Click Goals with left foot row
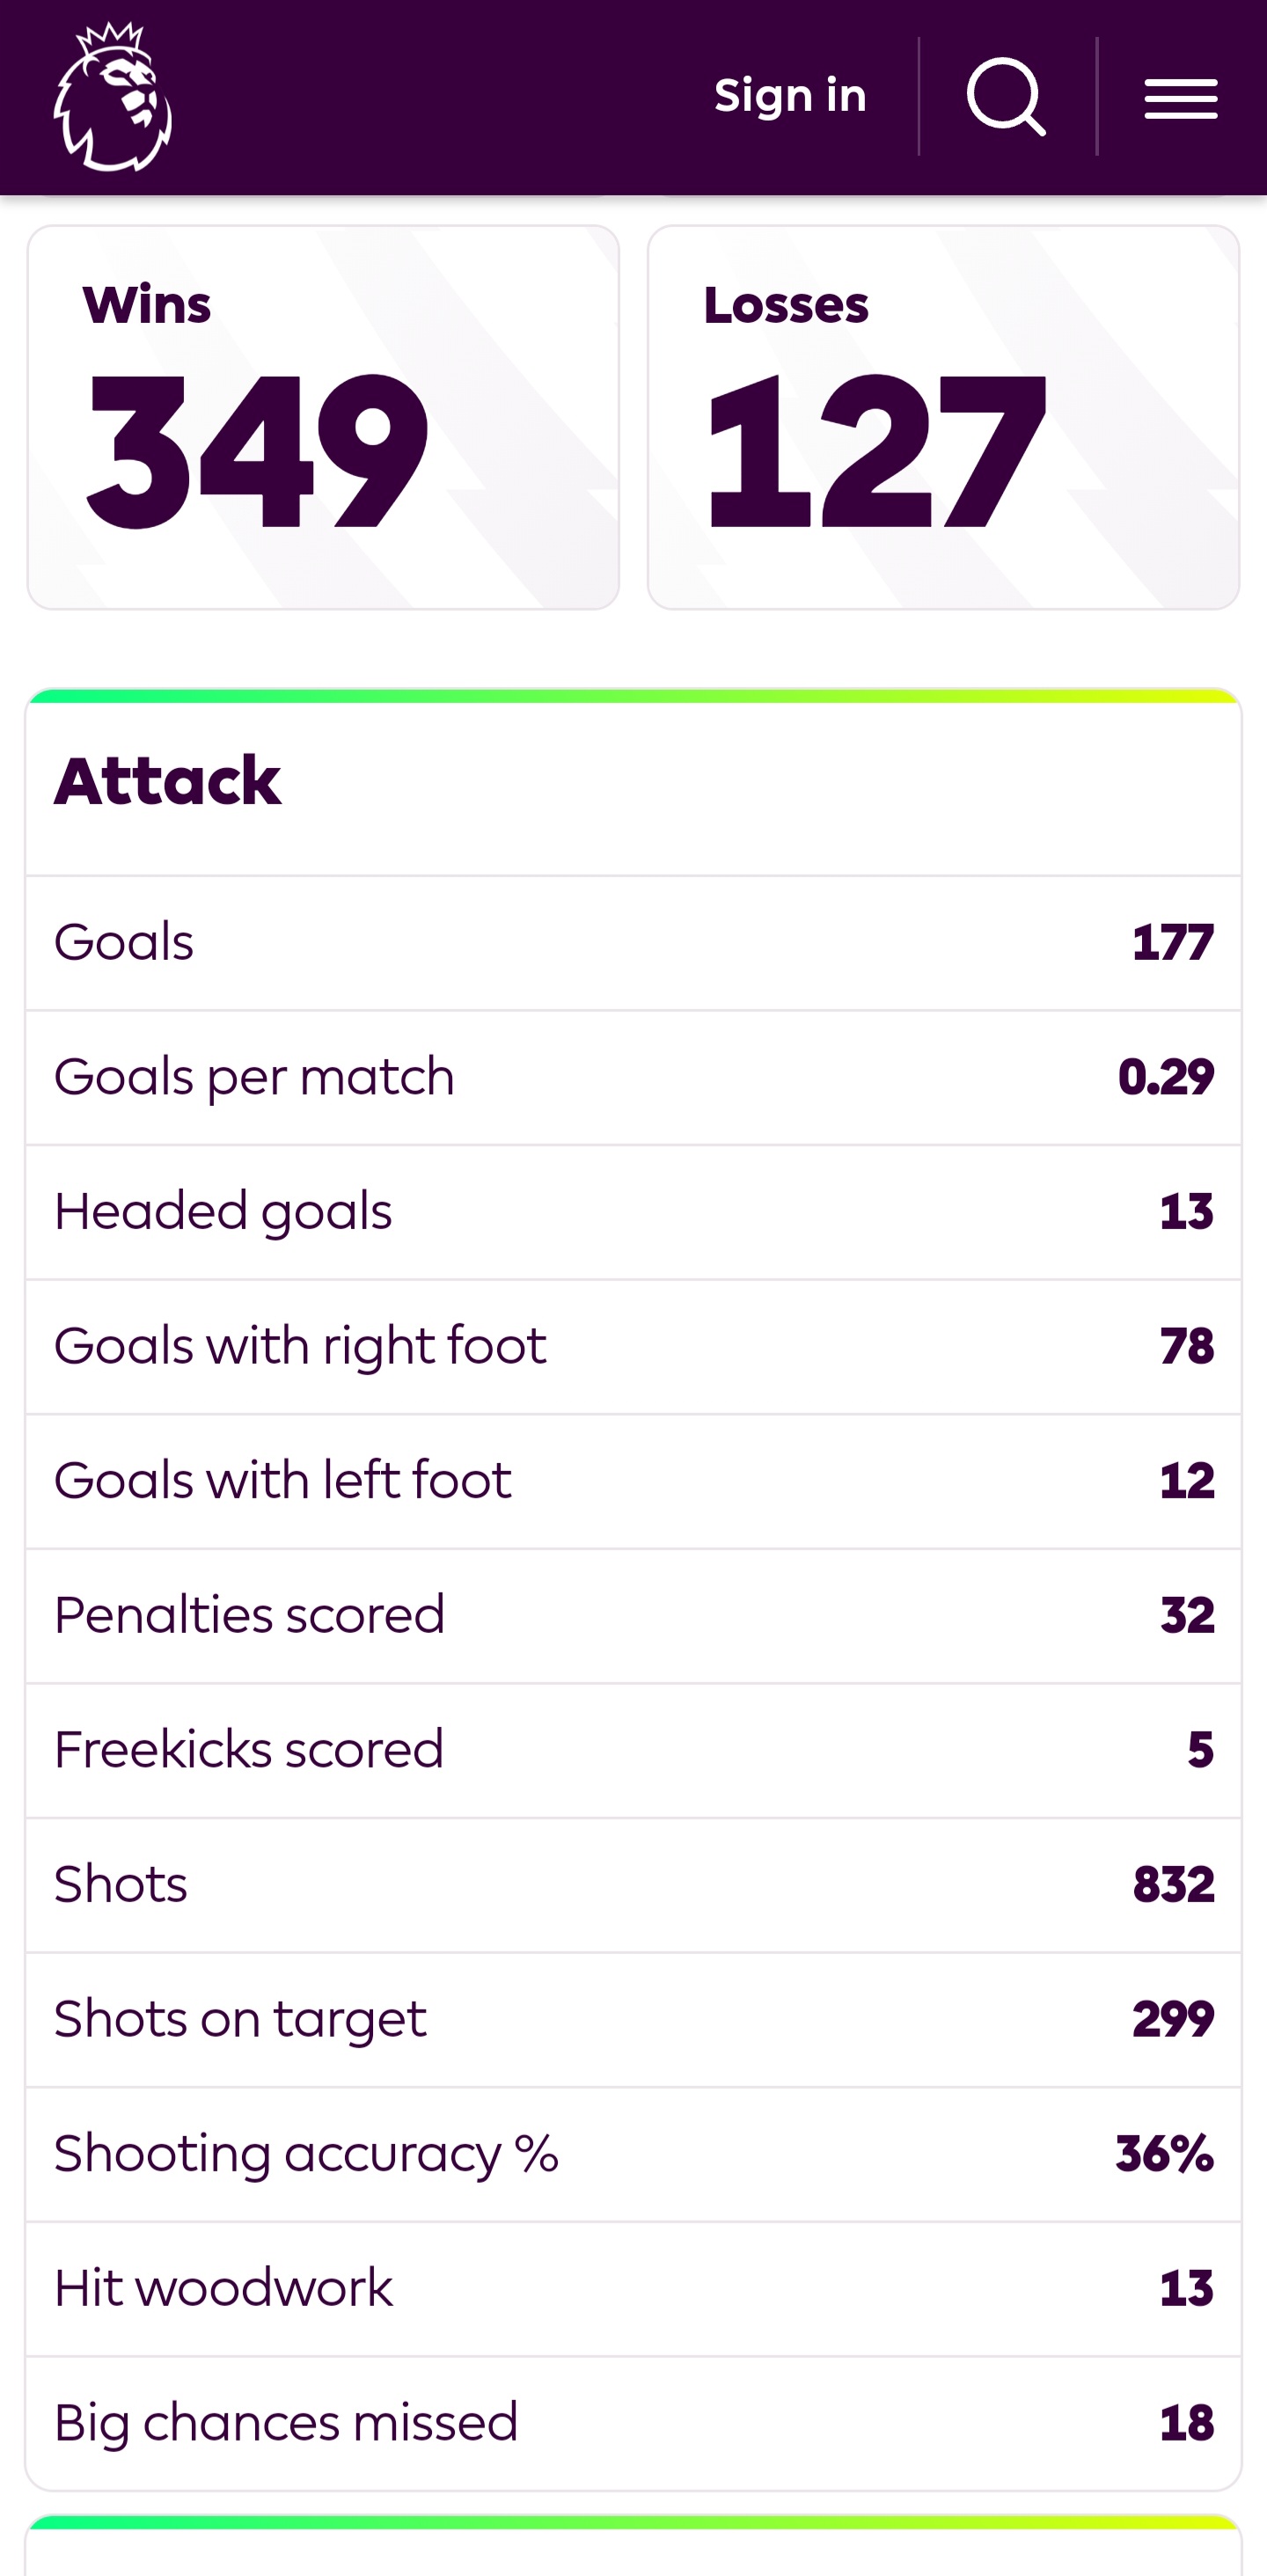The height and width of the screenshot is (2576, 1267). 633,1481
